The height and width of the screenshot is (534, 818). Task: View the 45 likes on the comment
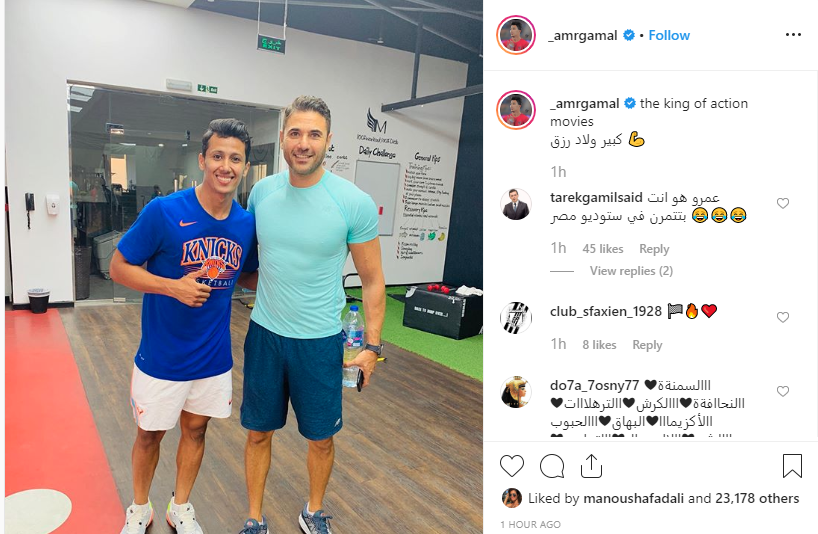603,249
